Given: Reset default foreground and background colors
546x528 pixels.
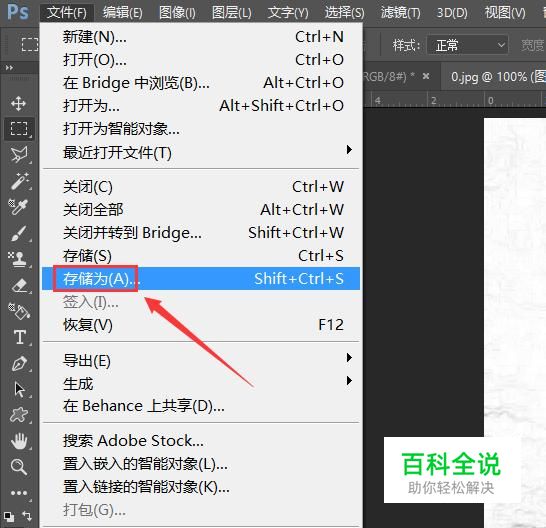Looking at the screenshot, I should 9,517.
